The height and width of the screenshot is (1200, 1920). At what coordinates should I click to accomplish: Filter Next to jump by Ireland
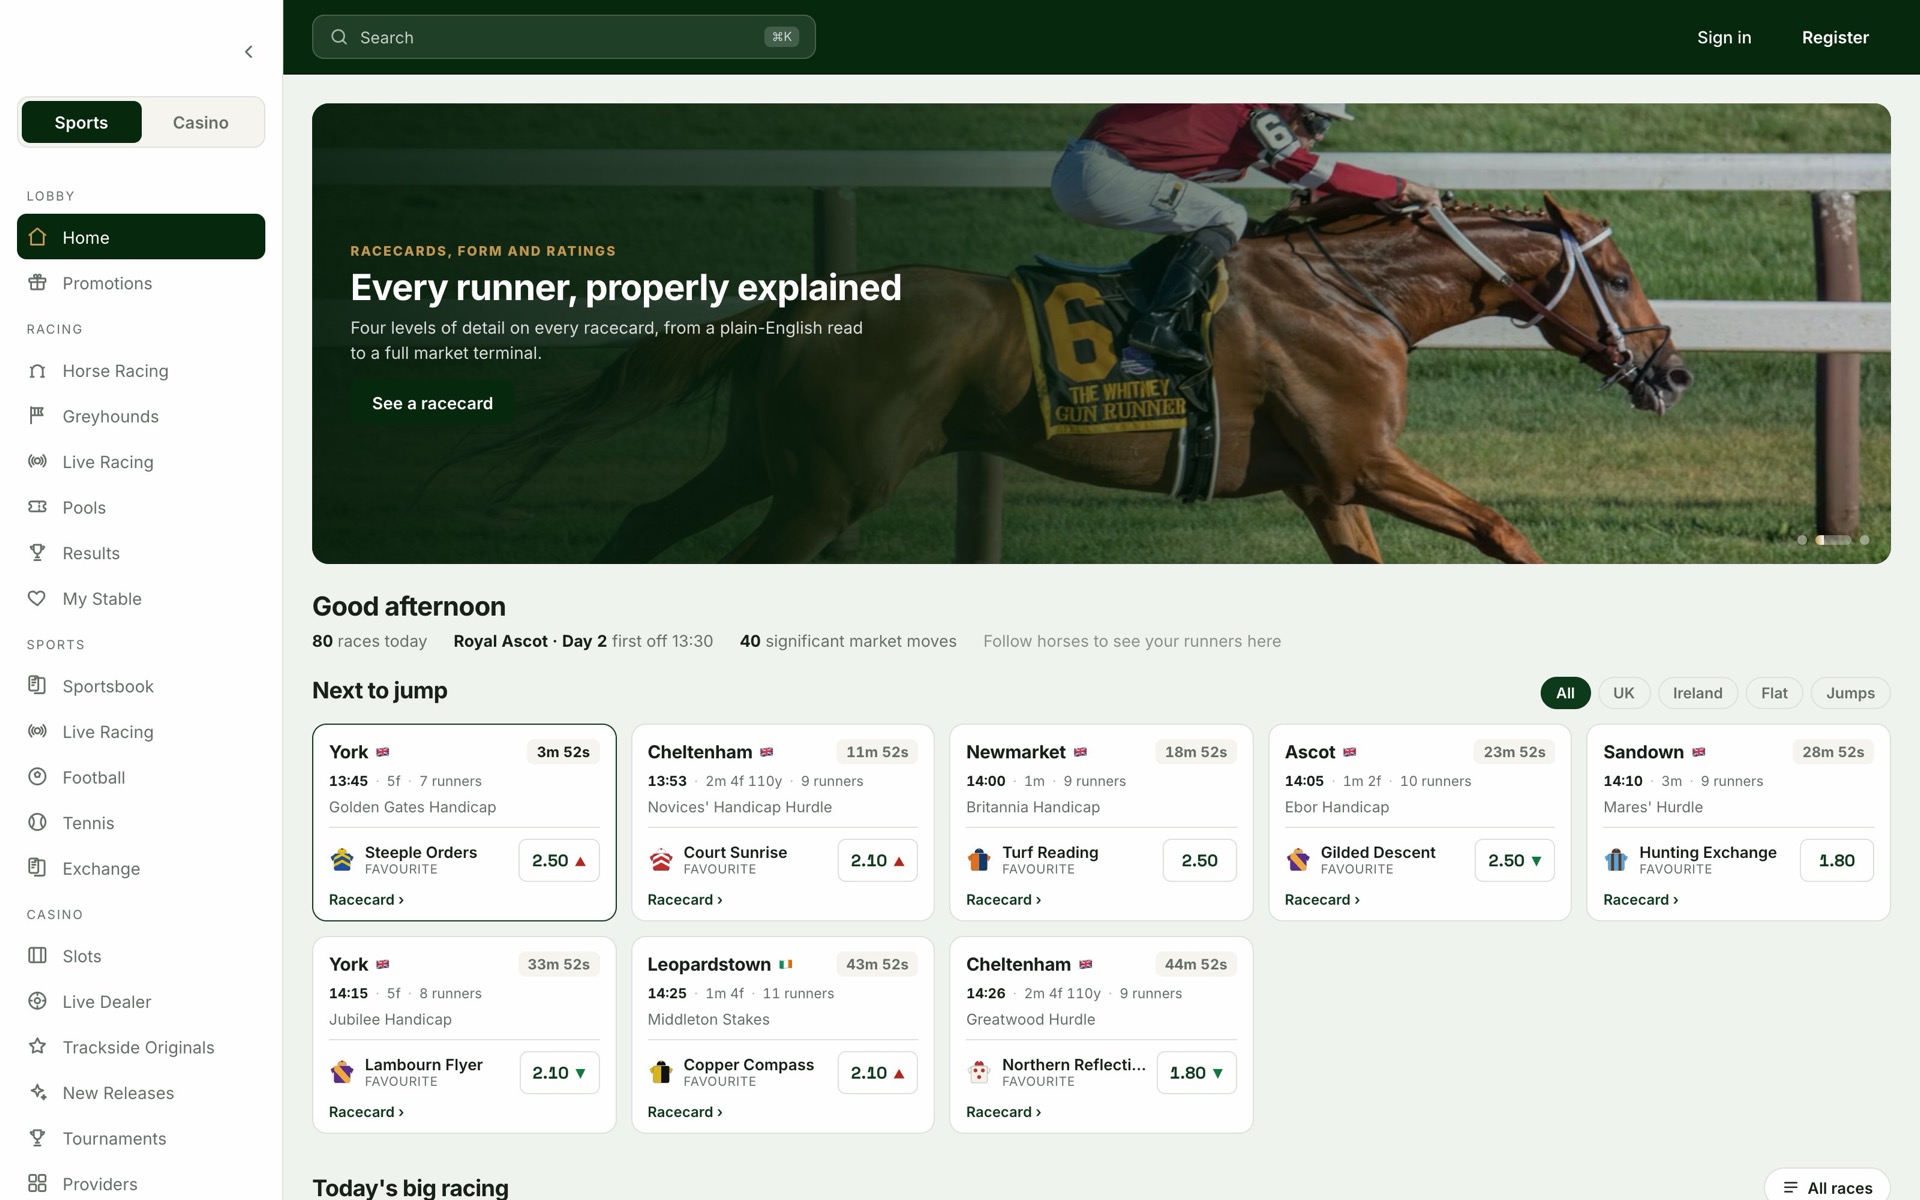(x=1697, y=693)
